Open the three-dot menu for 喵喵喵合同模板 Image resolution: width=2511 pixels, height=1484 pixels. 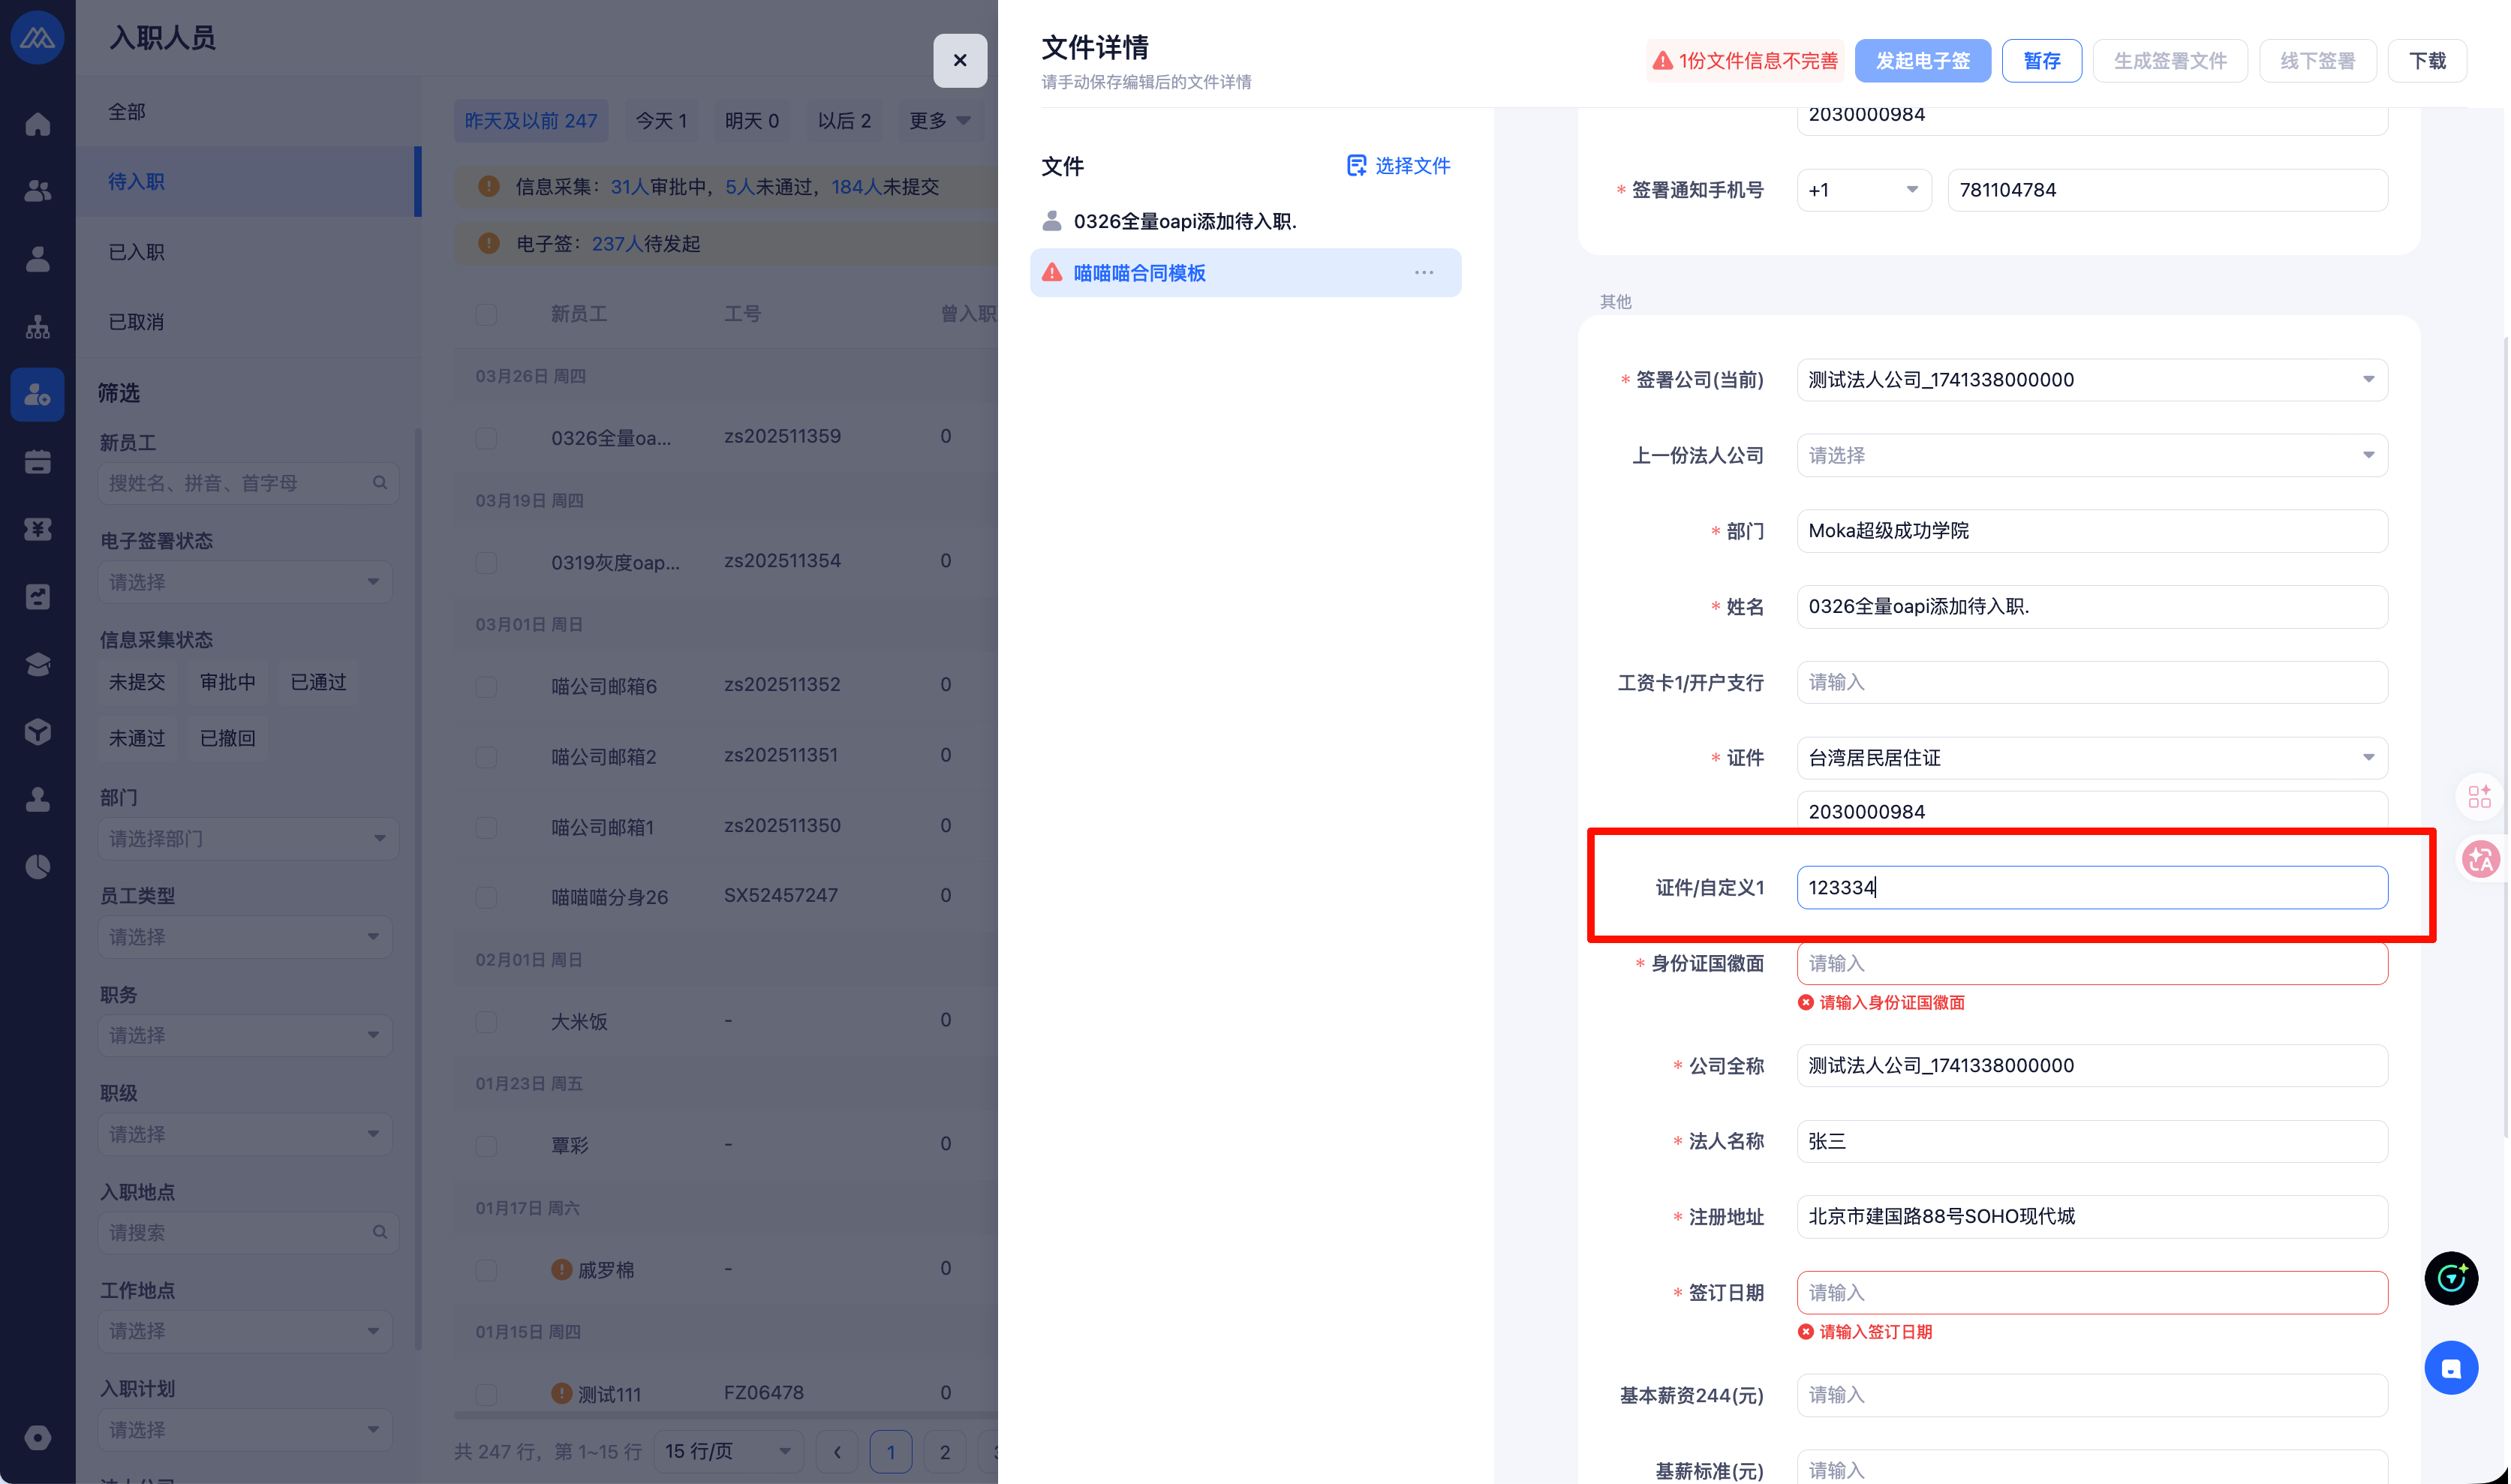pyautogui.click(x=1423, y=273)
